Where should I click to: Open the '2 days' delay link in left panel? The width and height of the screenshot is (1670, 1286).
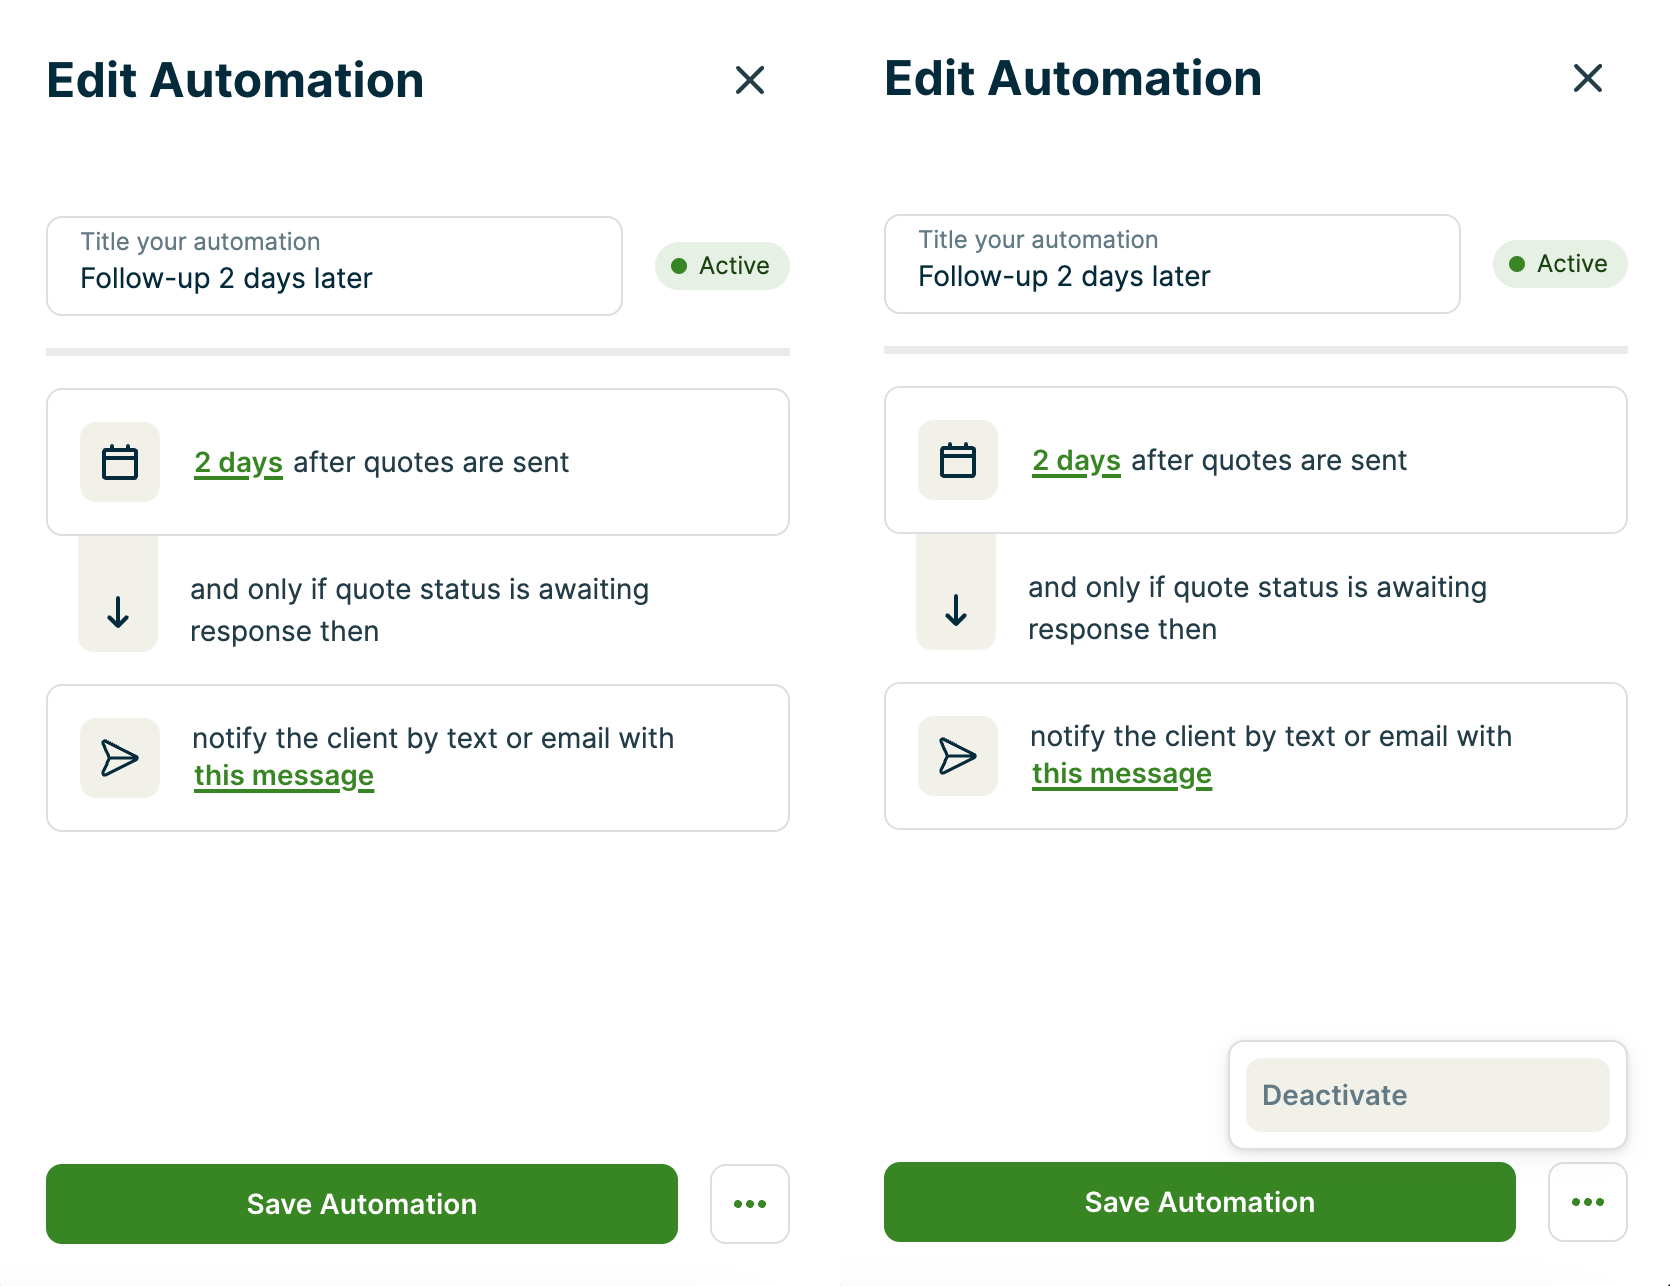[x=238, y=462]
